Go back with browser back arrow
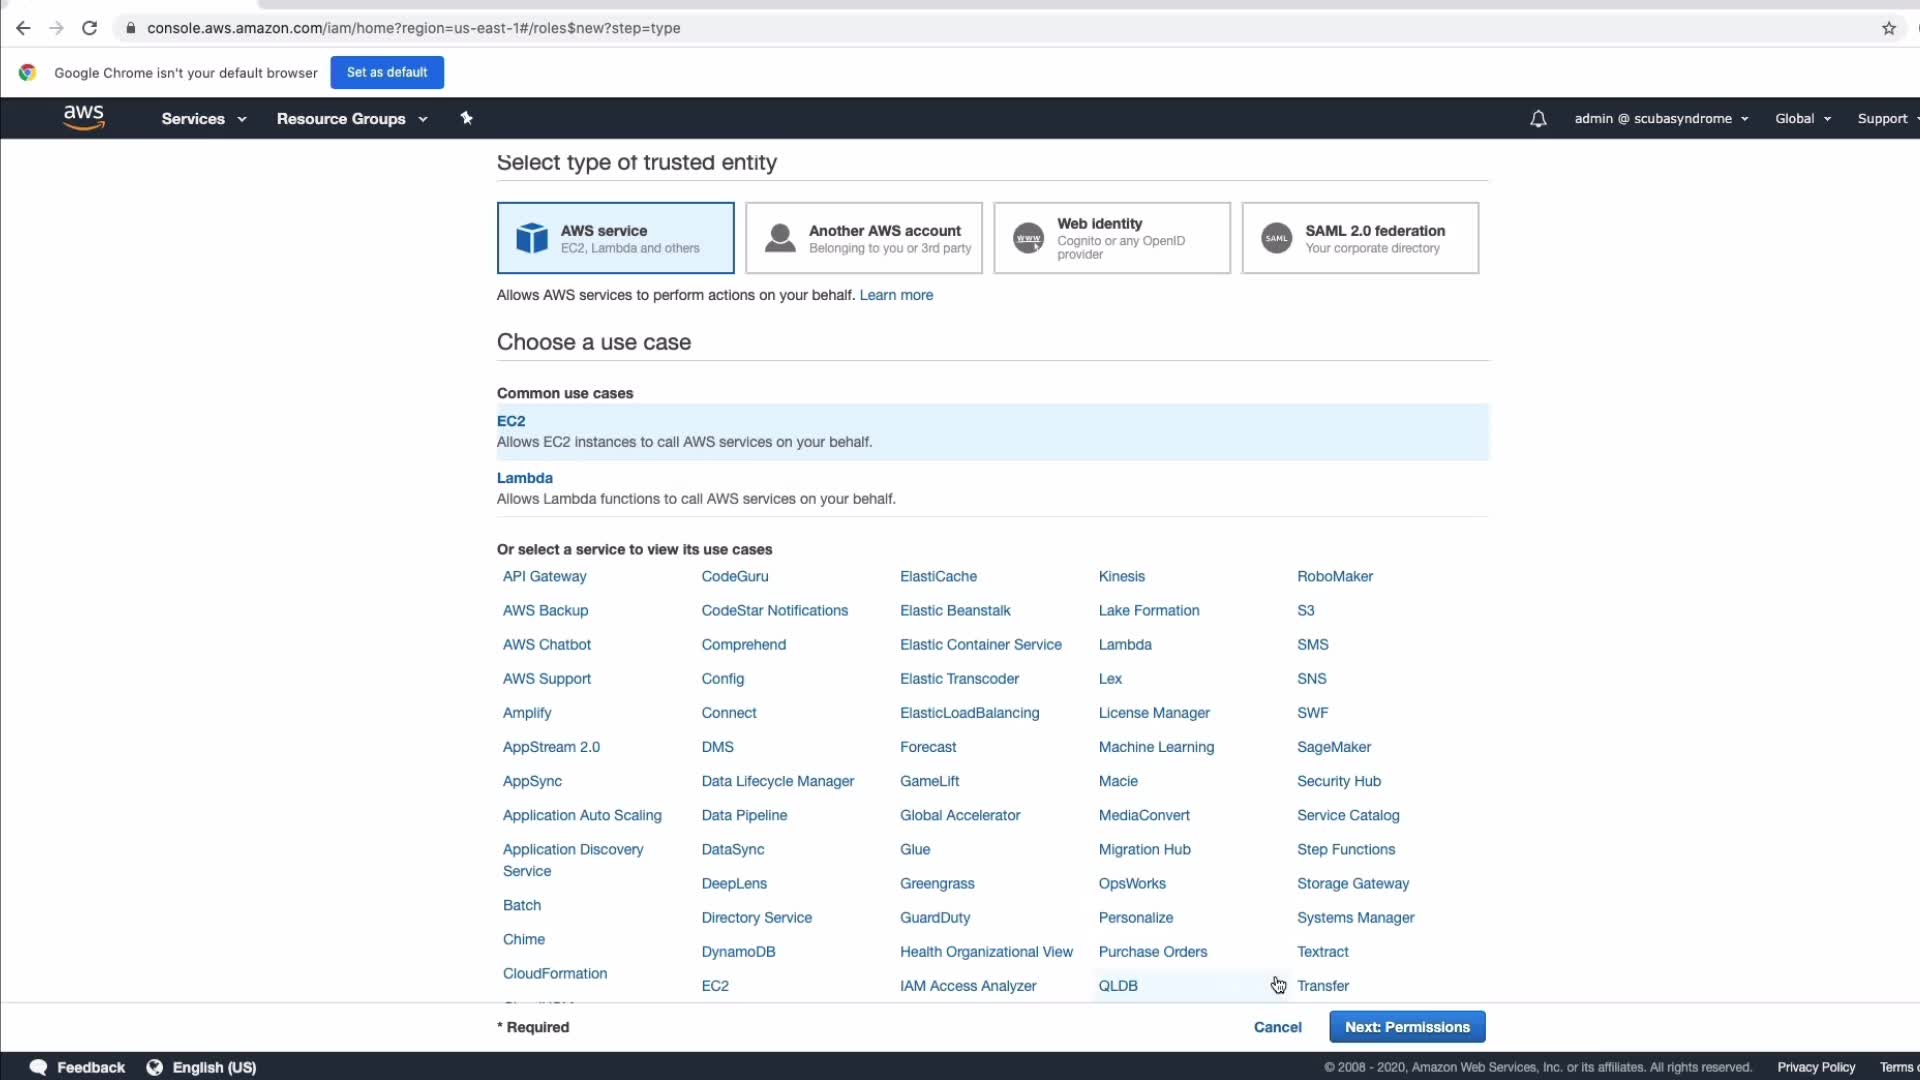1920x1080 pixels. (23, 28)
